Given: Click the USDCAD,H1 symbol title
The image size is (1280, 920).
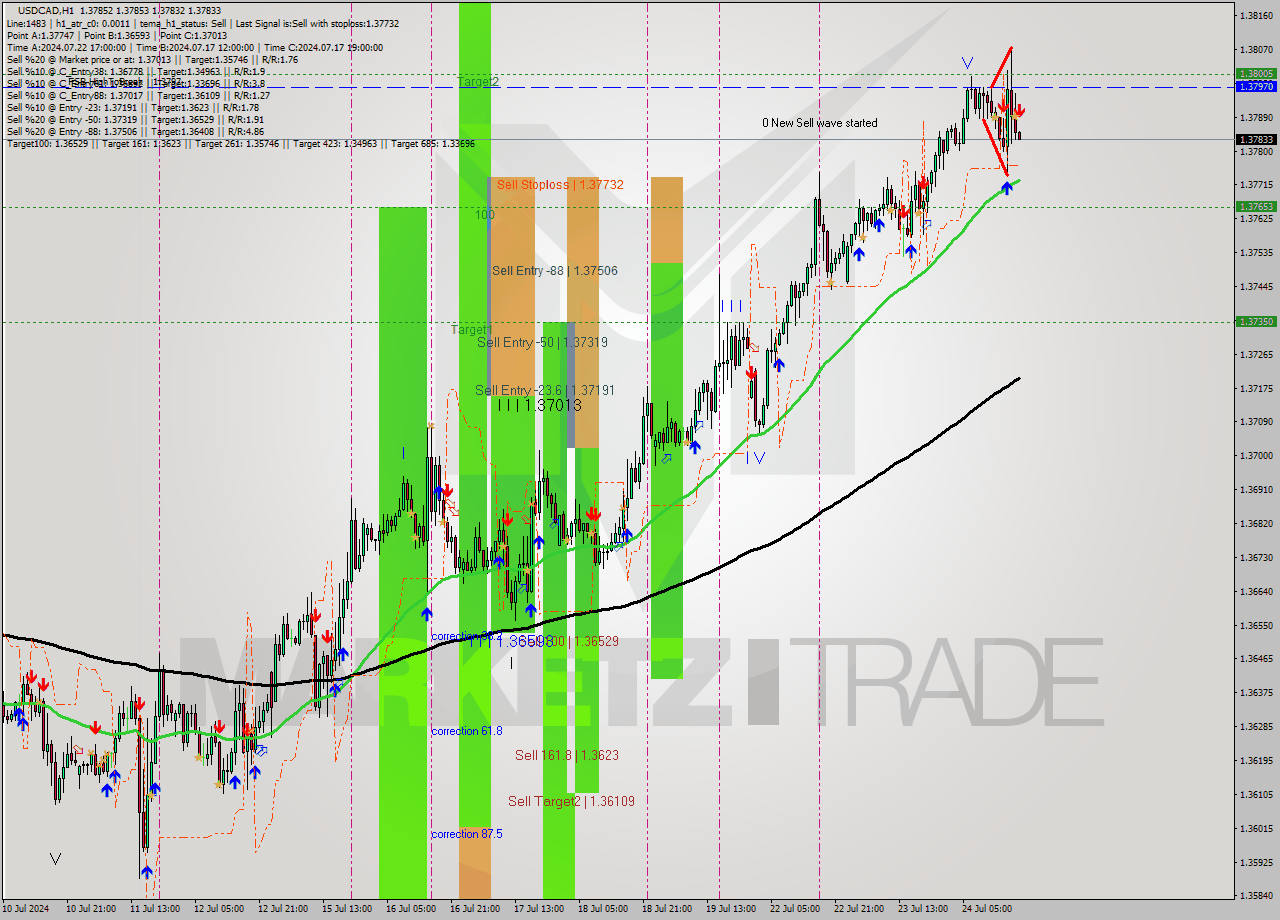Looking at the screenshot, I should pyautogui.click(x=46, y=10).
